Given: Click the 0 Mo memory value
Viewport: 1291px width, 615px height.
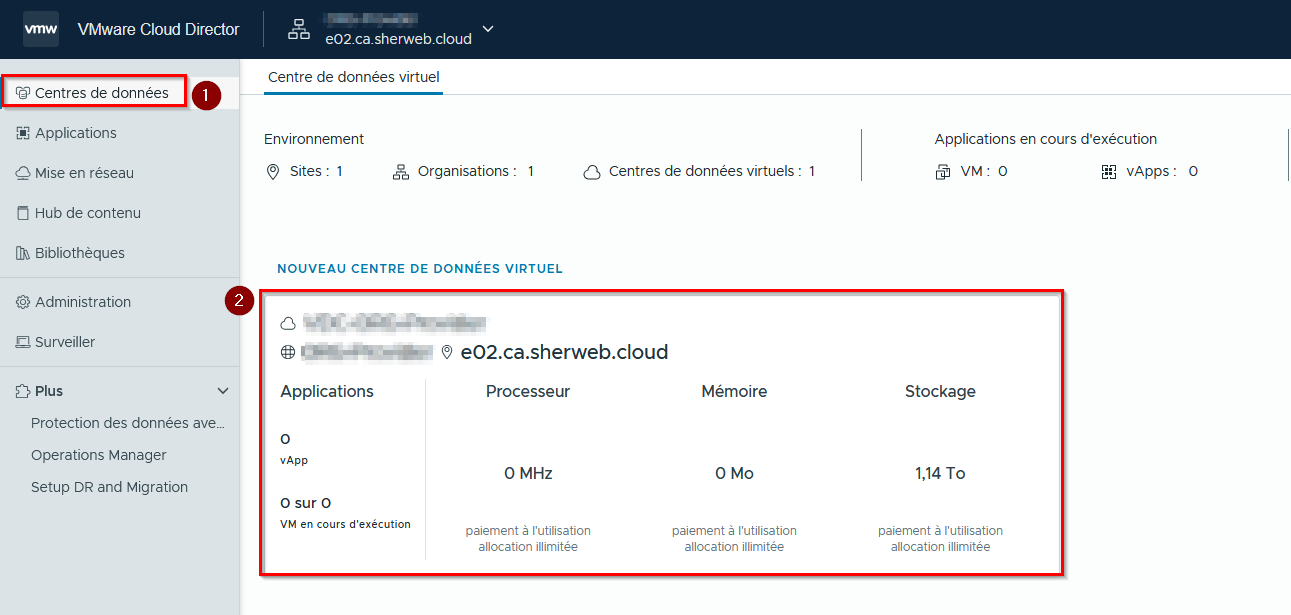Looking at the screenshot, I should point(734,473).
